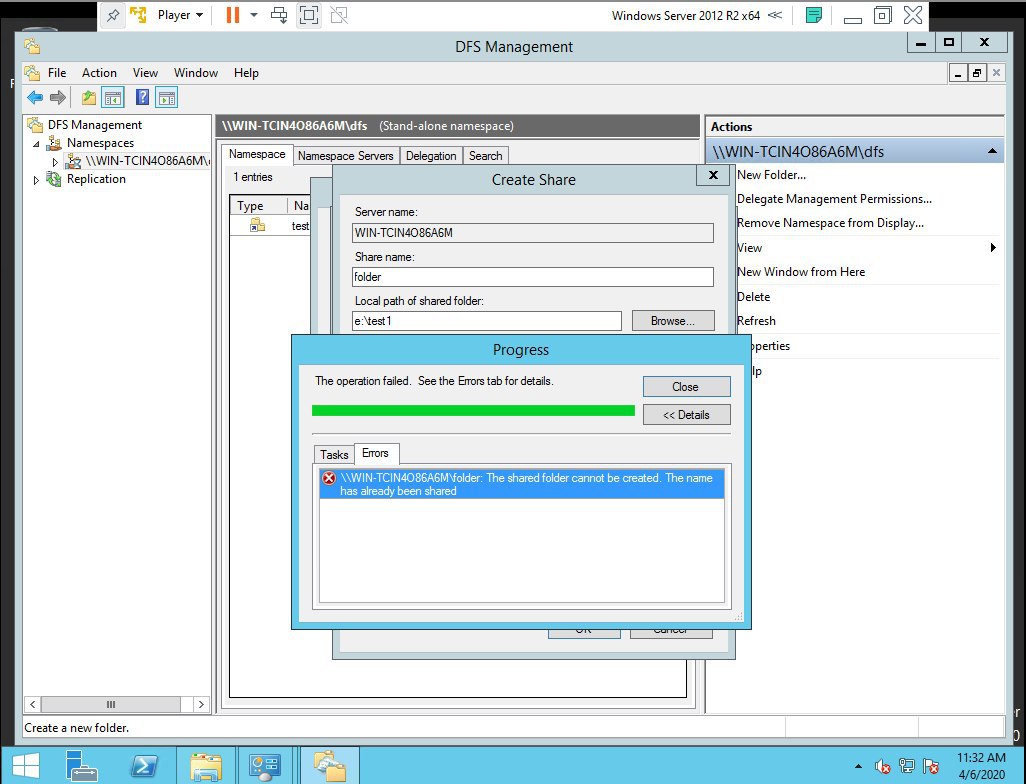Show hidden tray icons arrow
The height and width of the screenshot is (784, 1026).
pyautogui.click(x=858, y=766)
